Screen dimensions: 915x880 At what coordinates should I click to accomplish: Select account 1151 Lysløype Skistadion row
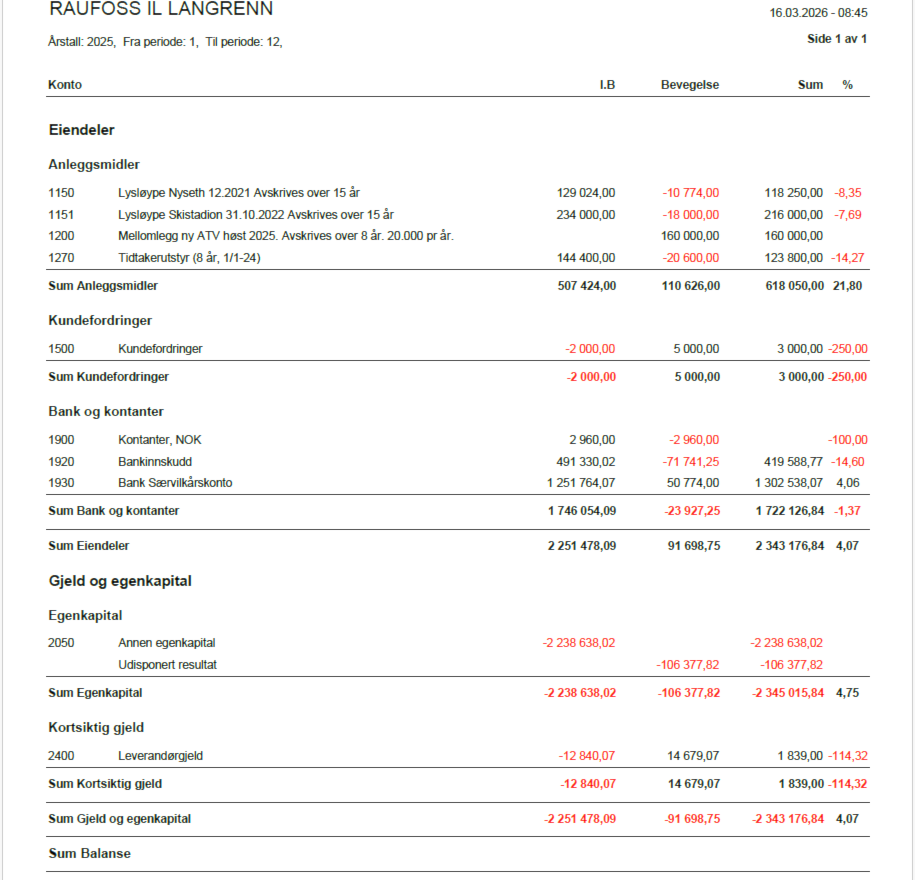pyautogui.click(x=255, y=215)
